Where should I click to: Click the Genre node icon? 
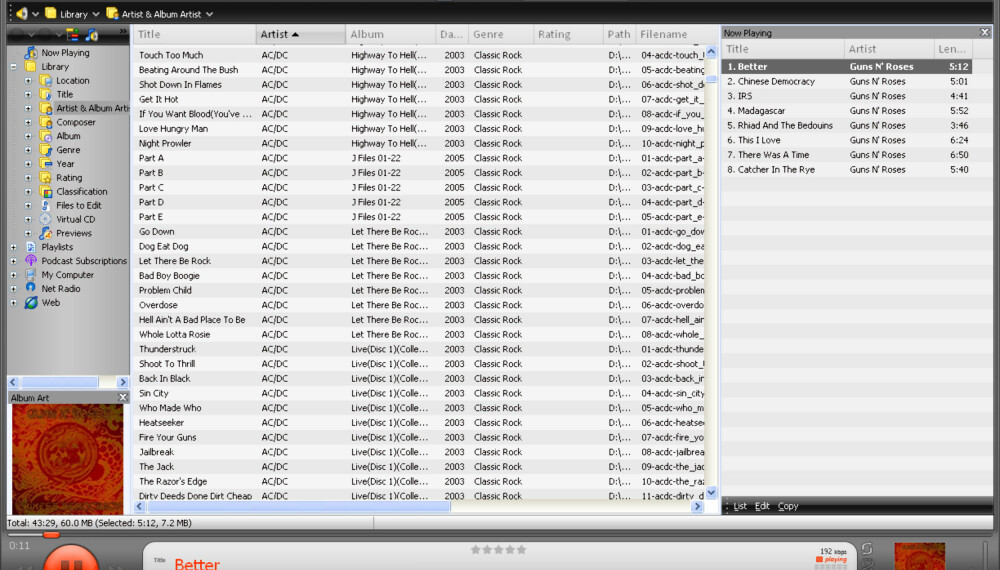[x=46, y=150]
